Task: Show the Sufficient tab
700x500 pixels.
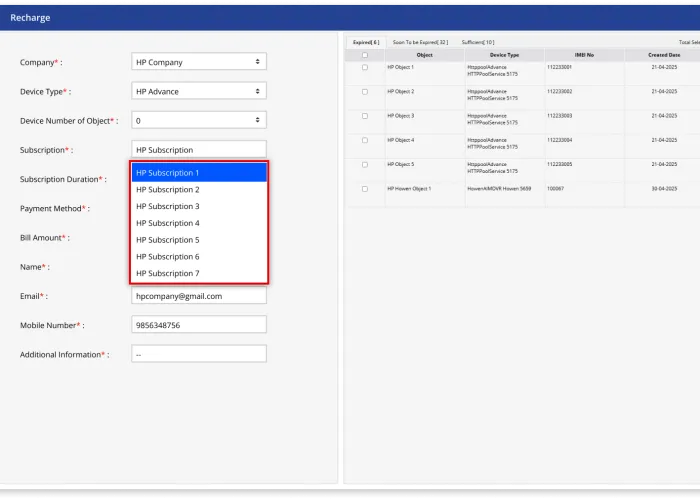Action: tap(477, 42)
